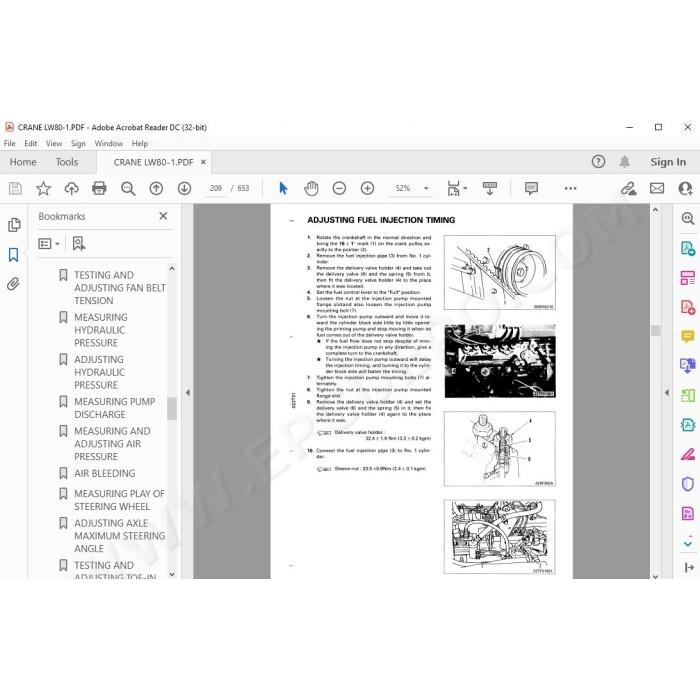
Task: Open the Window menu
Action: 108,143
